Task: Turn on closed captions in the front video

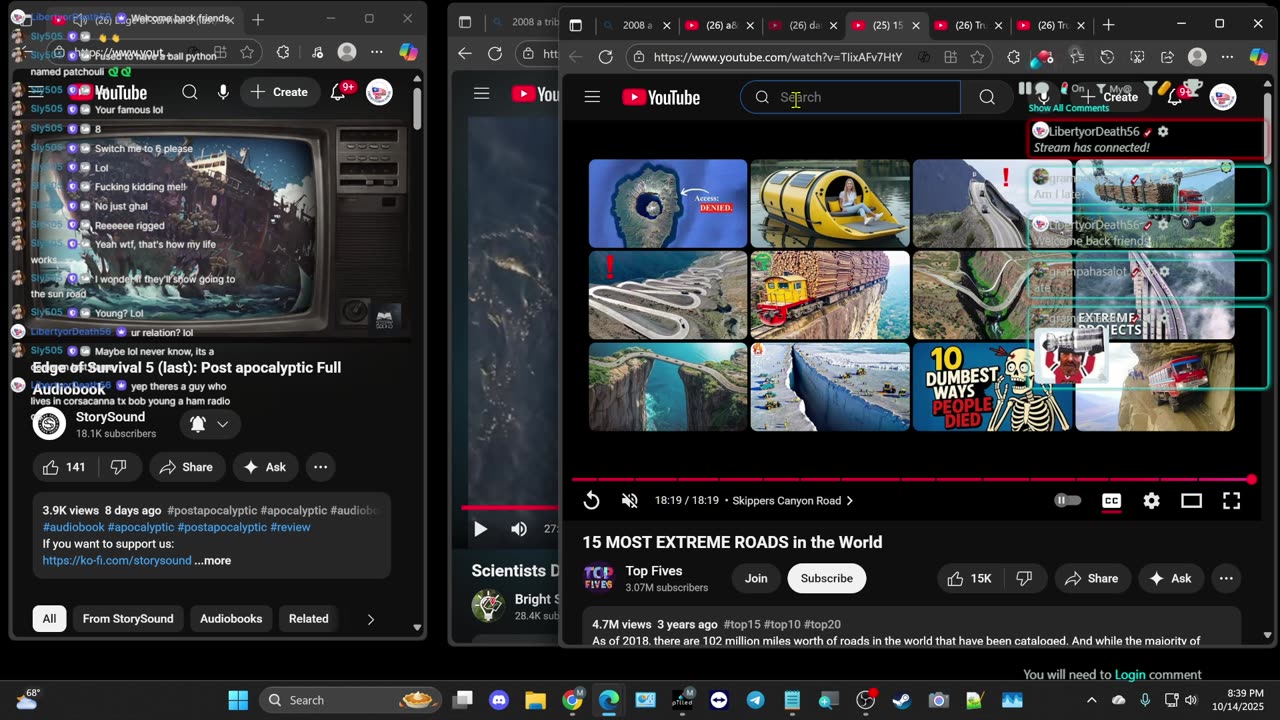Action: [x=1111, y=501]
